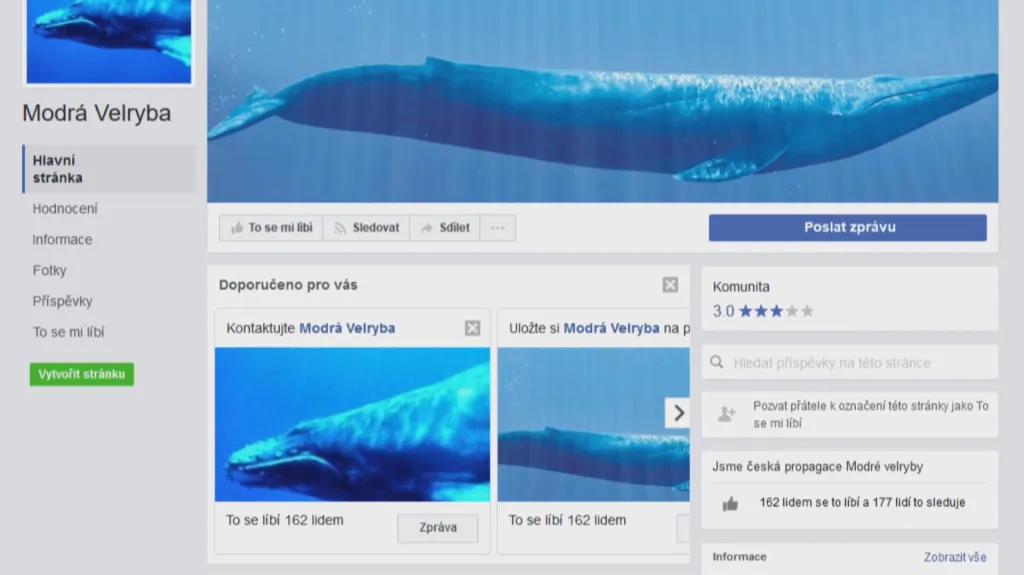Click the Sdílet share button

tap(445, 228)
